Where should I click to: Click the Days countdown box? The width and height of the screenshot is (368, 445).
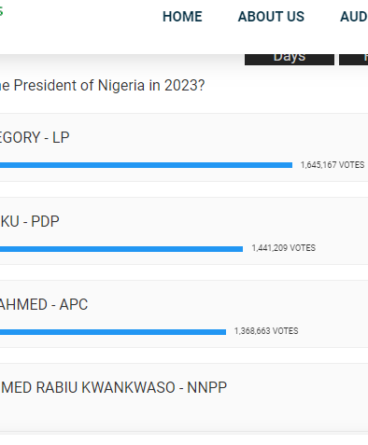coord(289,59)
